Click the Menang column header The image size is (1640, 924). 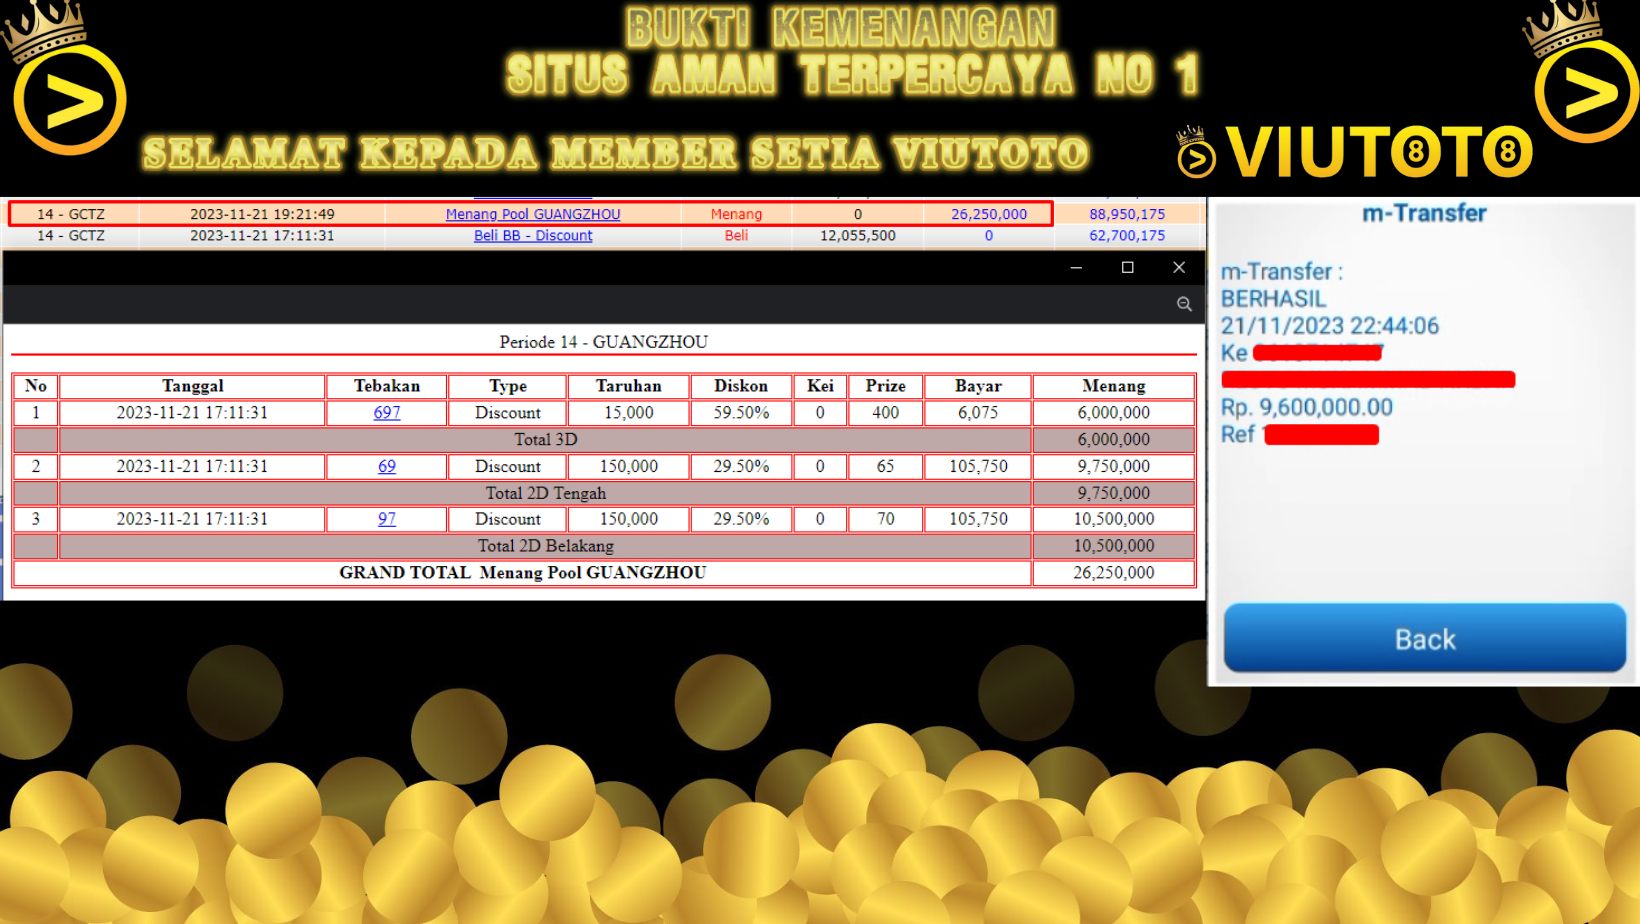1114,386
